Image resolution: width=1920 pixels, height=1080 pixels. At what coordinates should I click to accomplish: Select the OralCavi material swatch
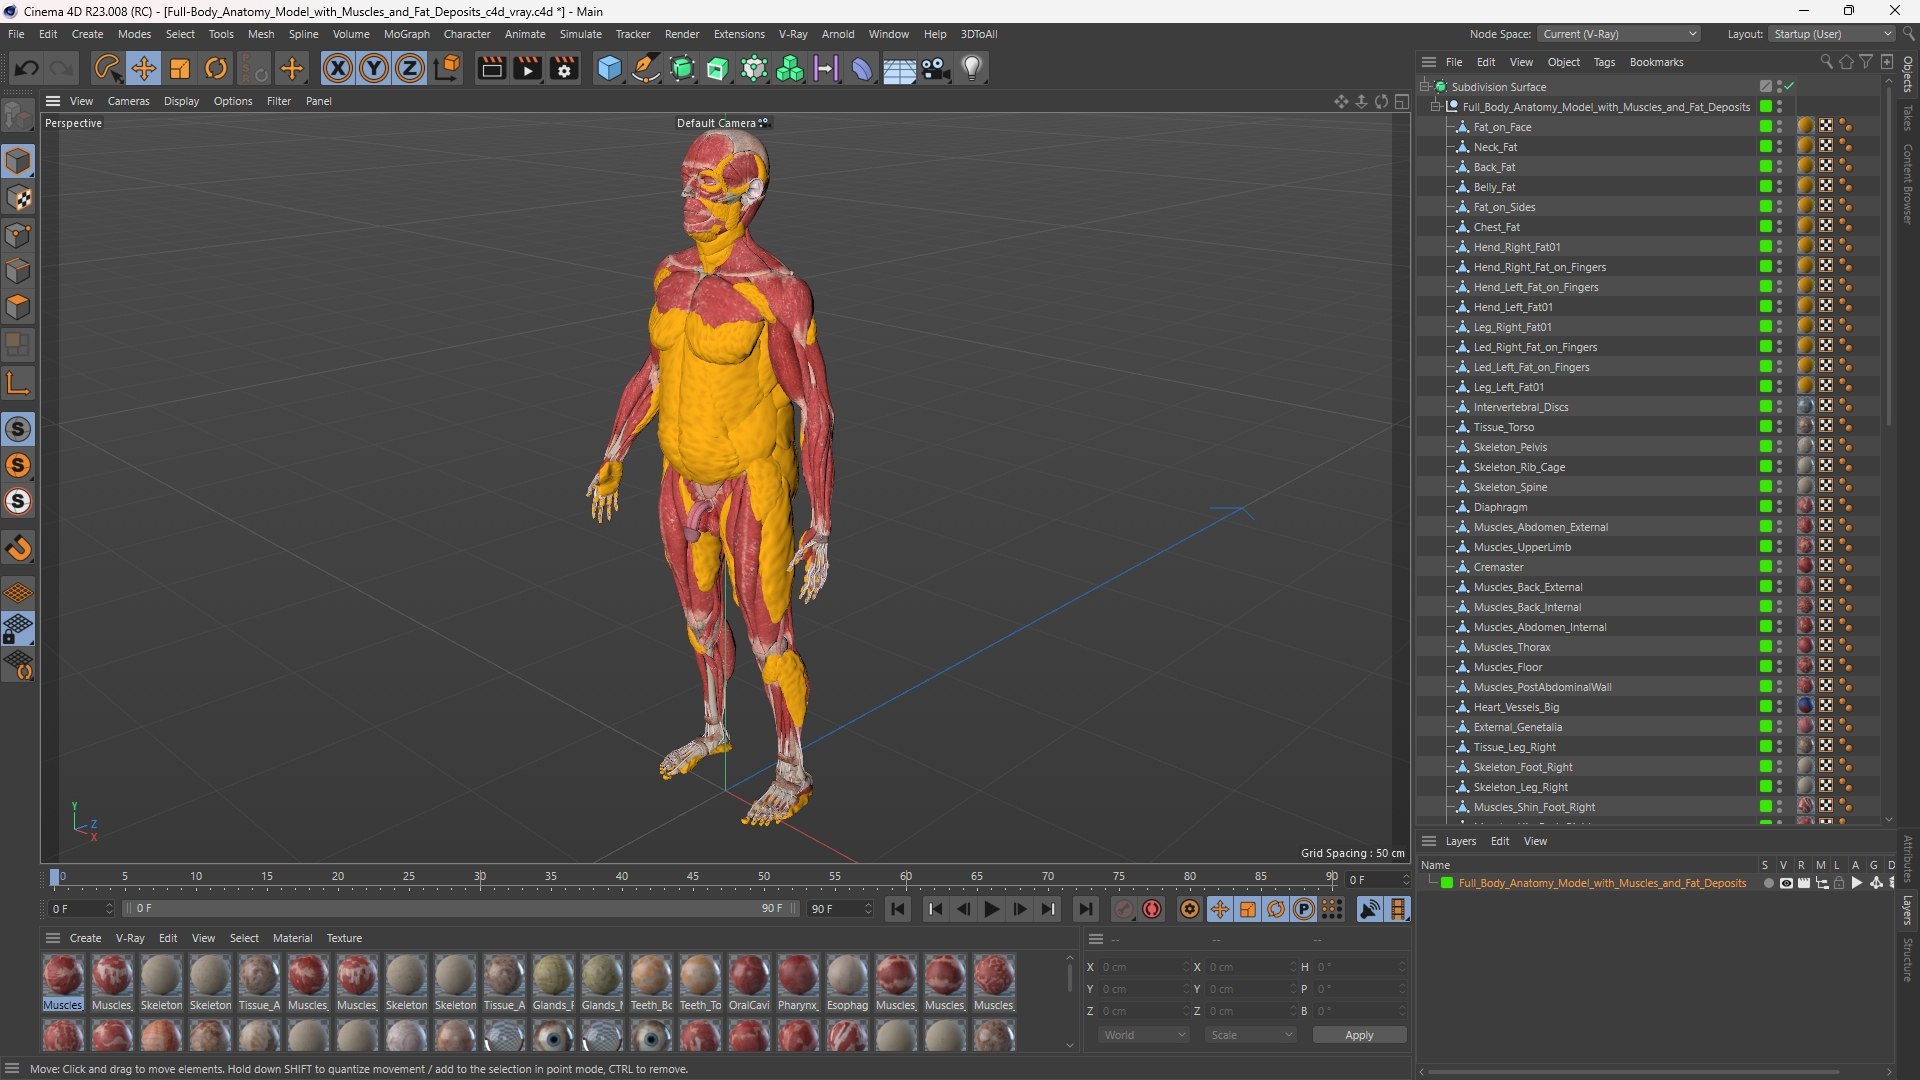point(749,983)
